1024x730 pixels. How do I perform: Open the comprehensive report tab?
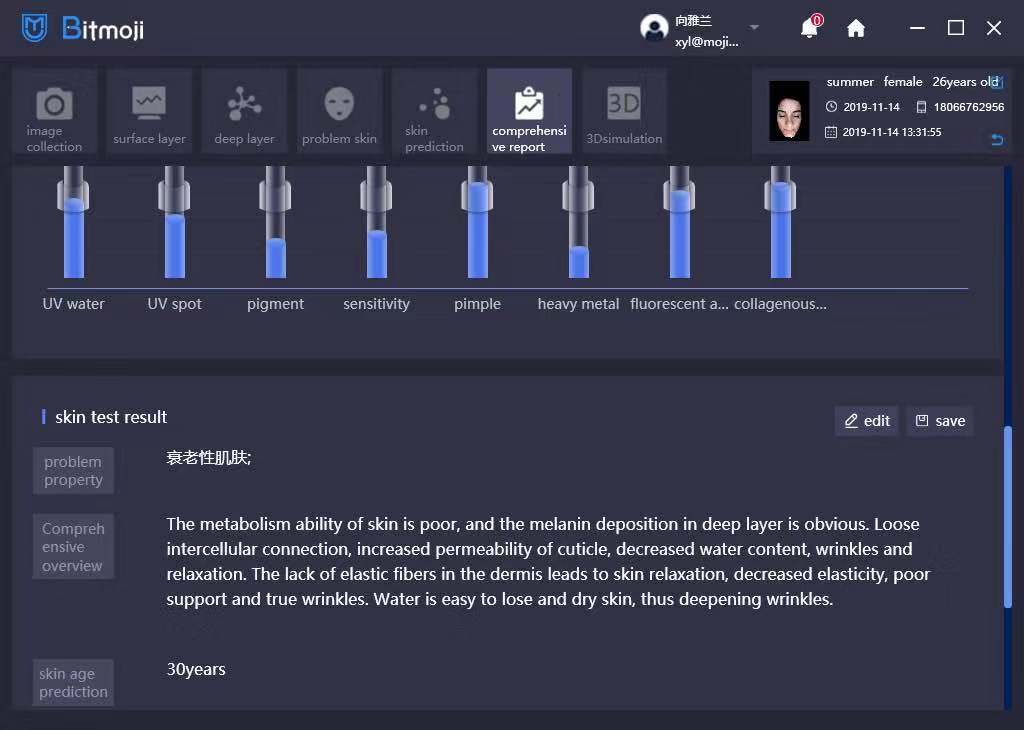click(530, 111)
